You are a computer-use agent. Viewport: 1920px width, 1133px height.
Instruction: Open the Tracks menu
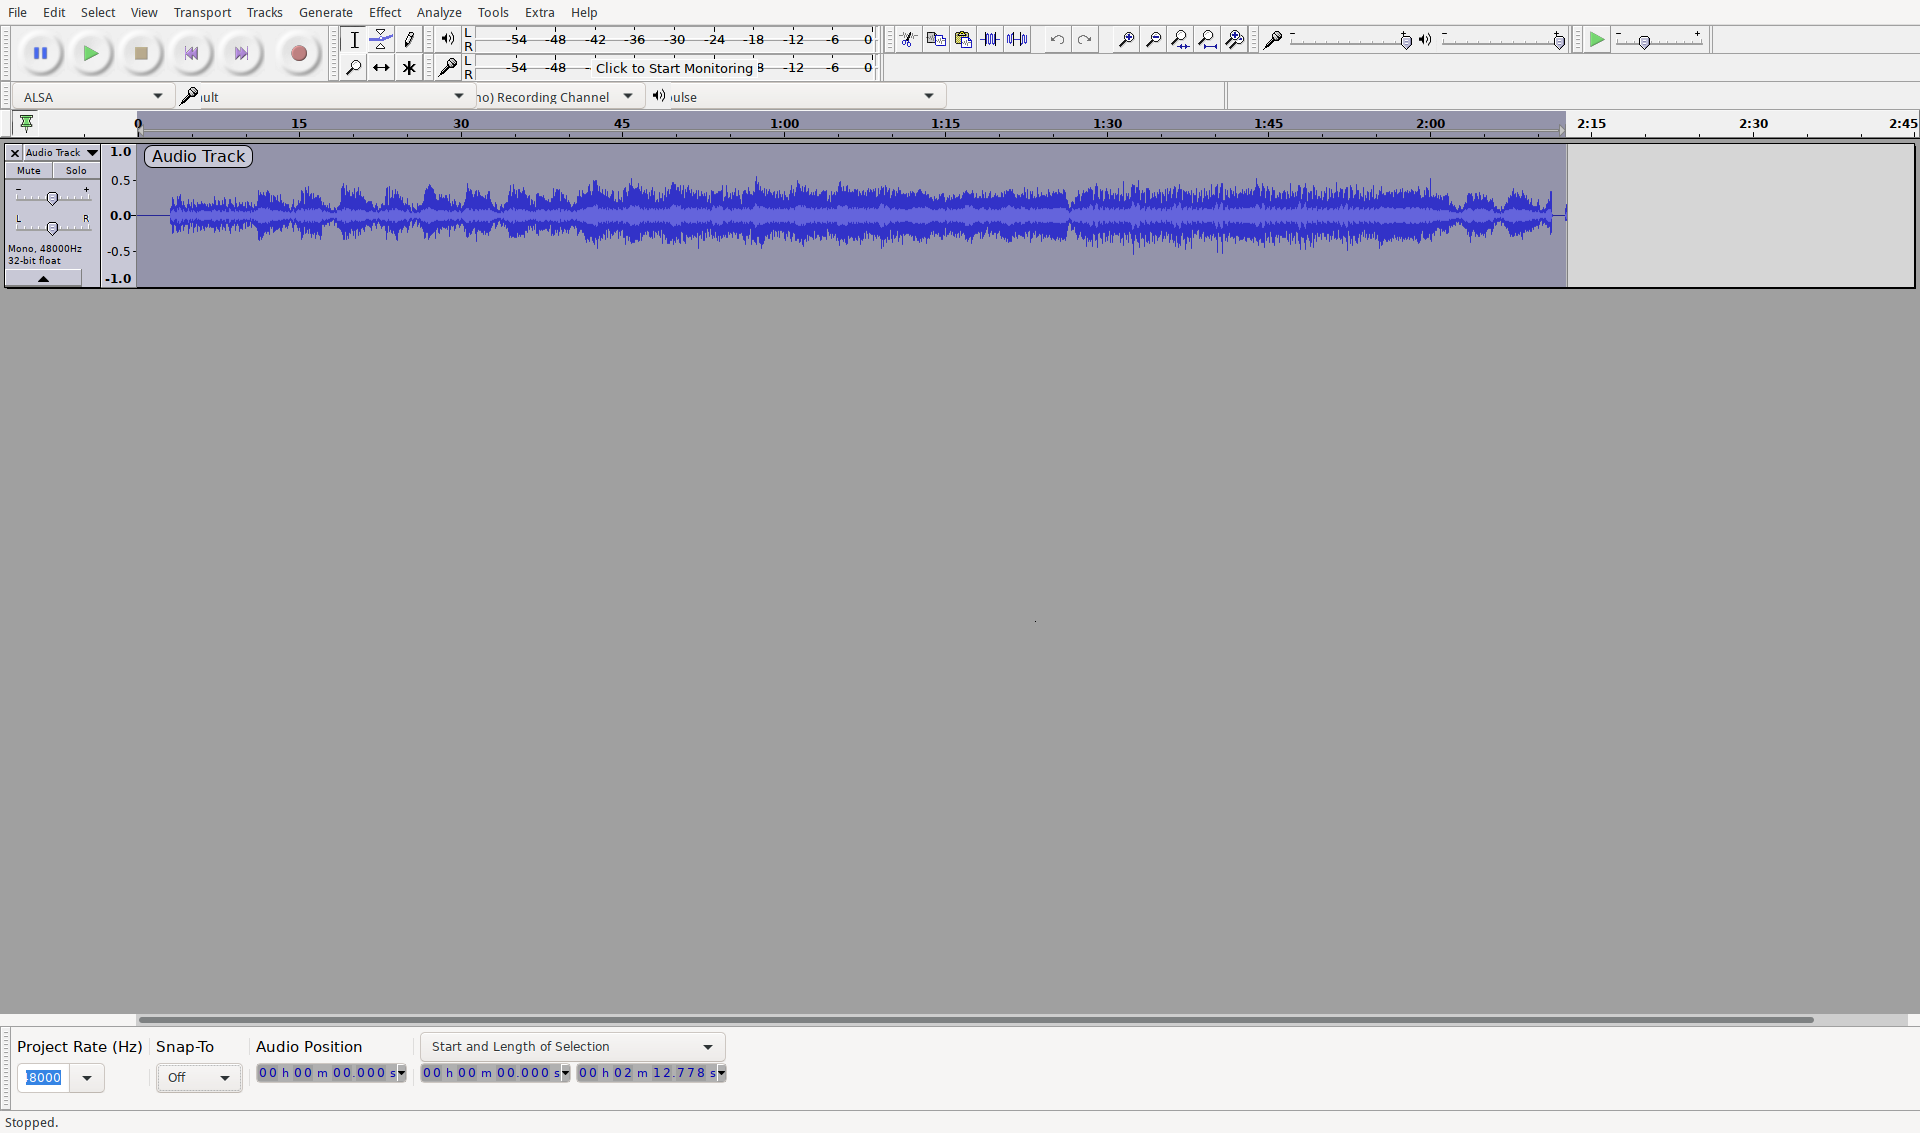(x=265, y=12)
